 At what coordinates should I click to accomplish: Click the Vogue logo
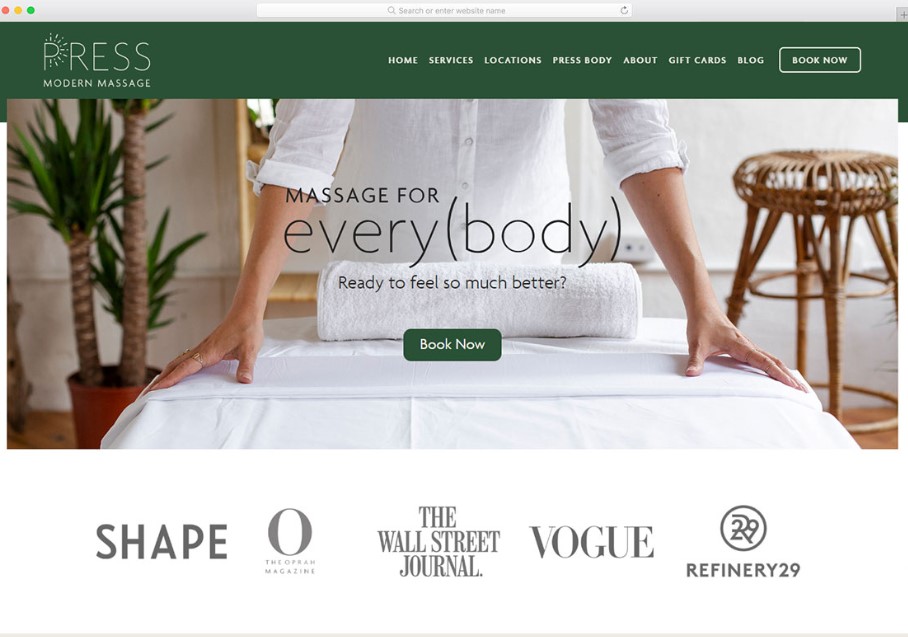[591, 542]
